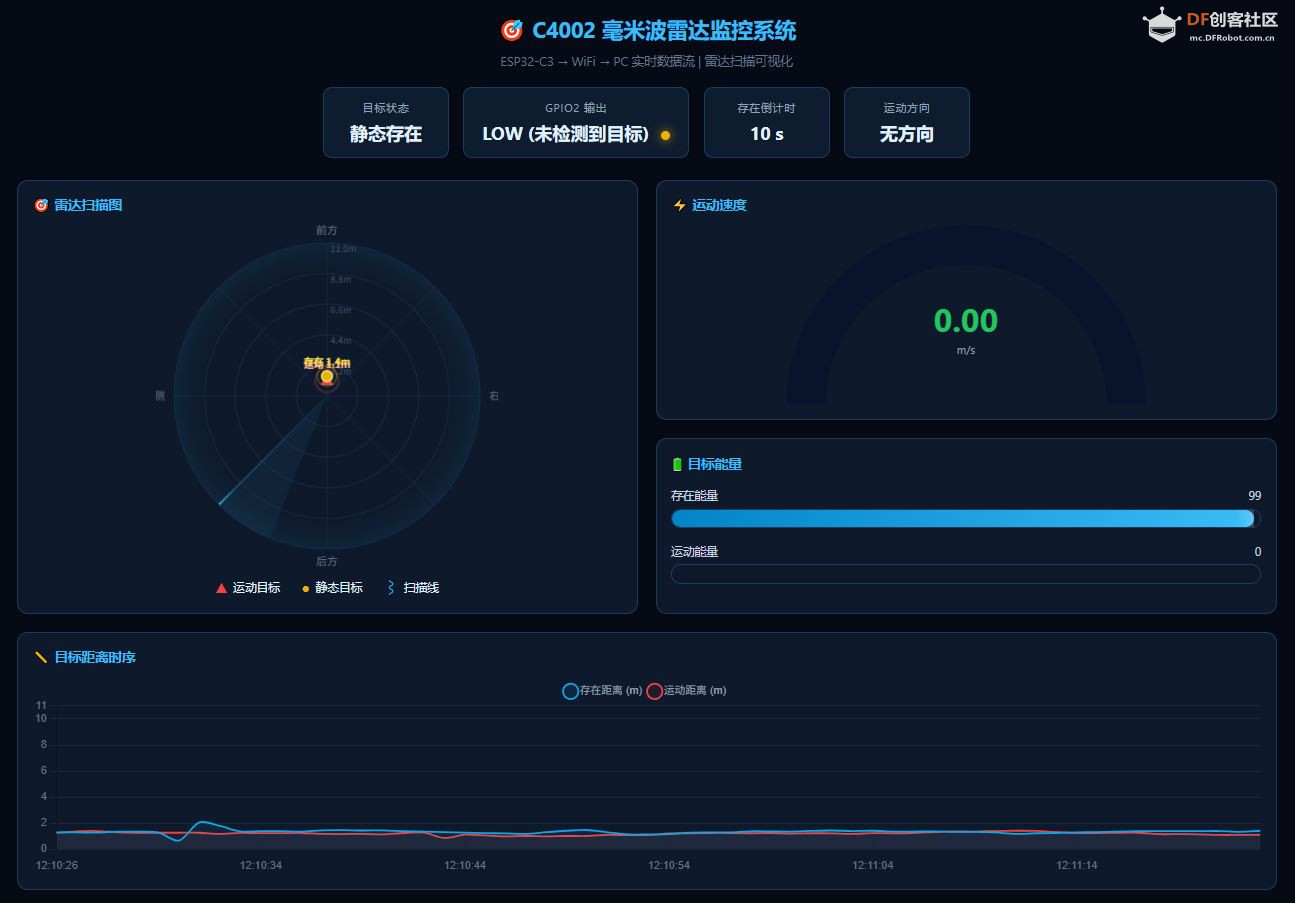The height and width of the screenshot is (903, 1295).
Task: Click the 8.8m radar ring label
Action: pos(341,280)
